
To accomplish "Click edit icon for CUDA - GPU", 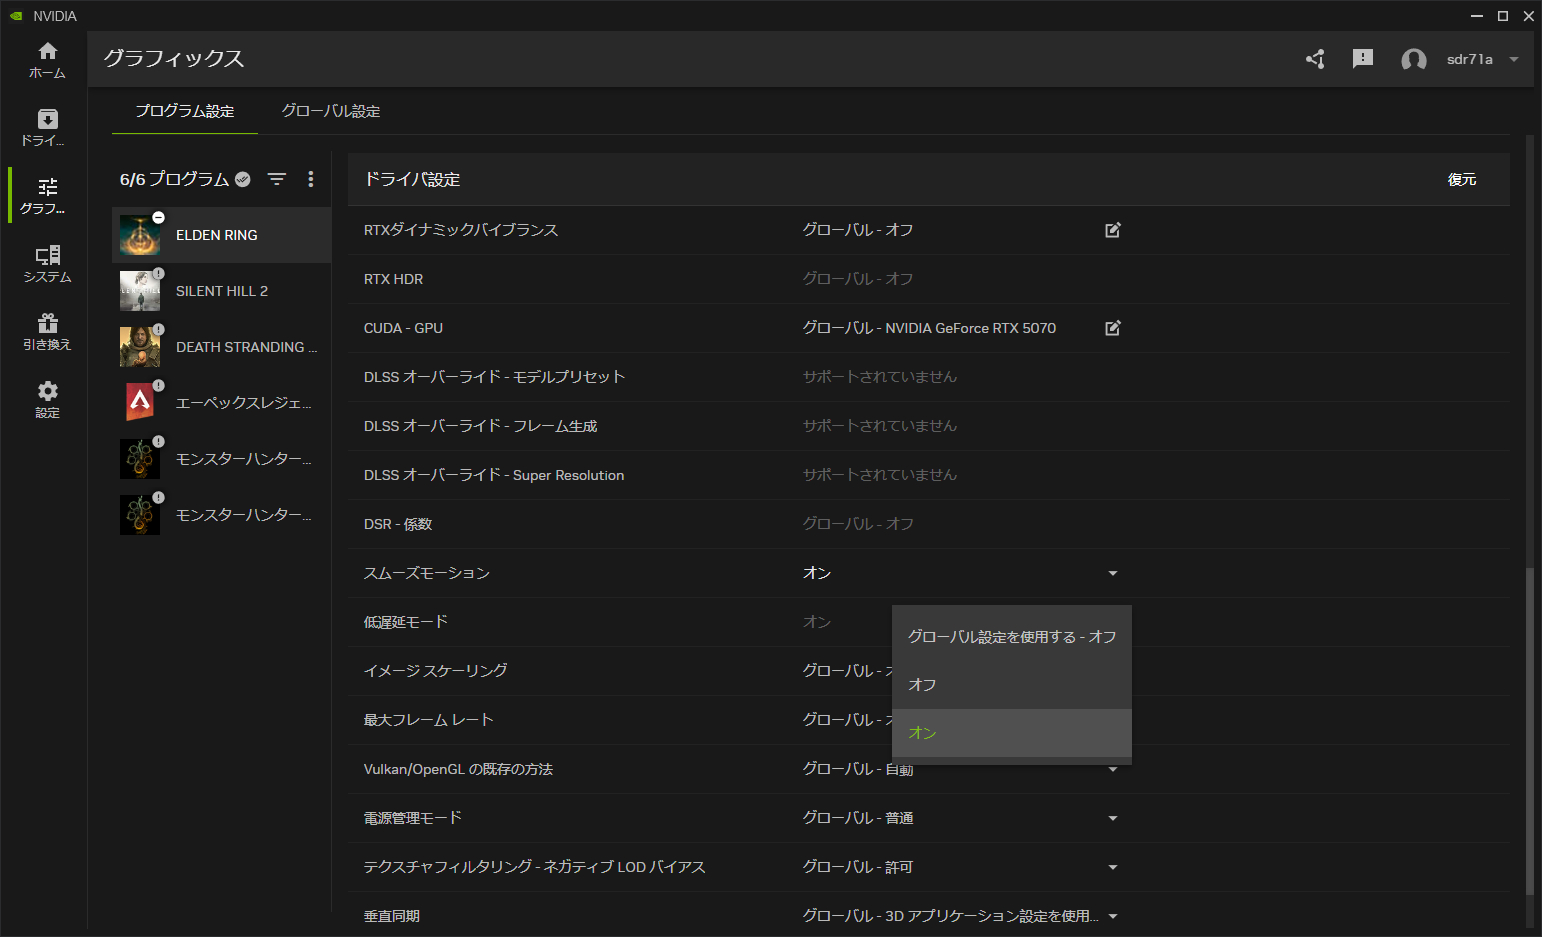I will click(x=1113, y=328).
